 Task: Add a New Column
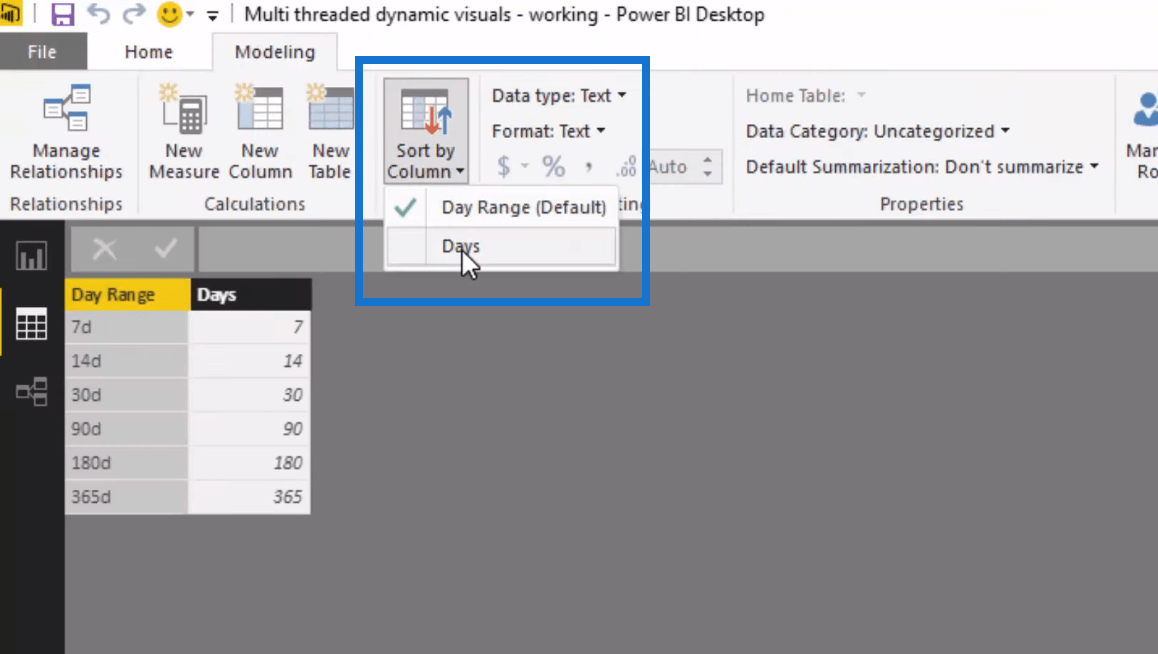coord(260,131)
